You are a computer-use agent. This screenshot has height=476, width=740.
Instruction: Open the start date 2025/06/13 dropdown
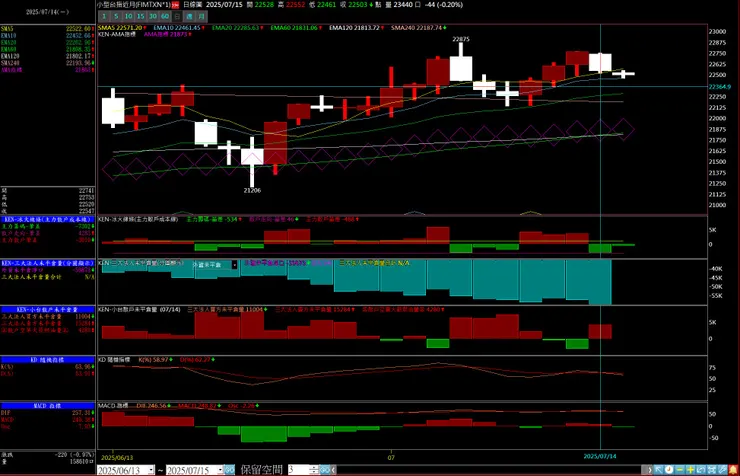151,470
